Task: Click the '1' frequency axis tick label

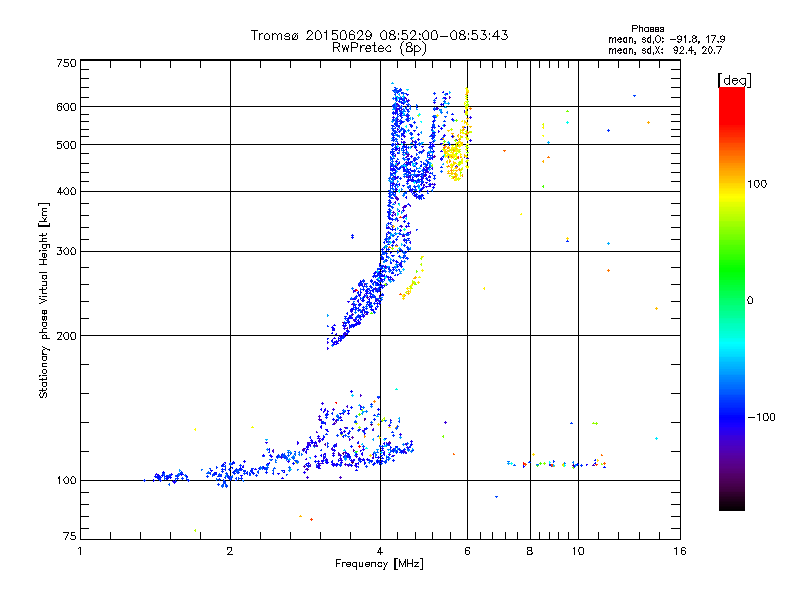Action: click(80, 551)
